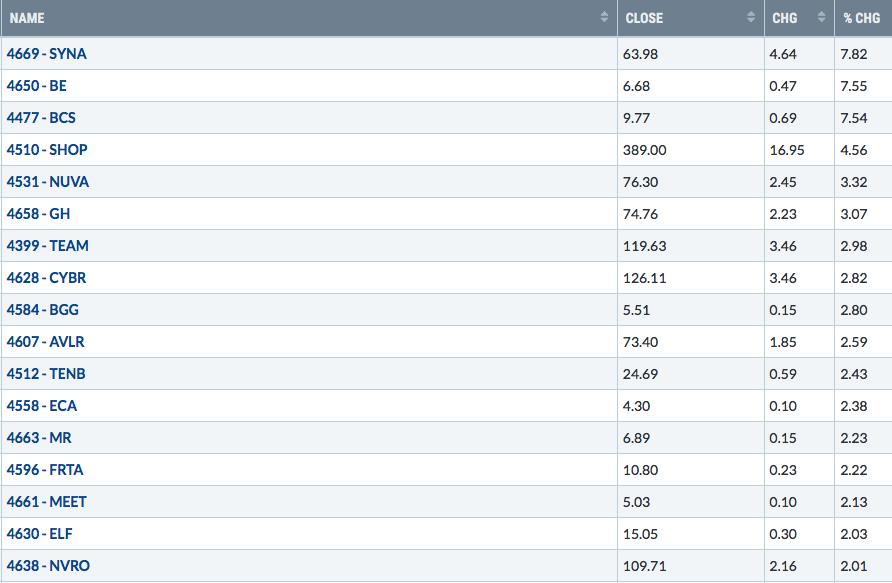Open the 4512 - TENB link
Viewport: 892px width, 583px height.
point(46,374)
